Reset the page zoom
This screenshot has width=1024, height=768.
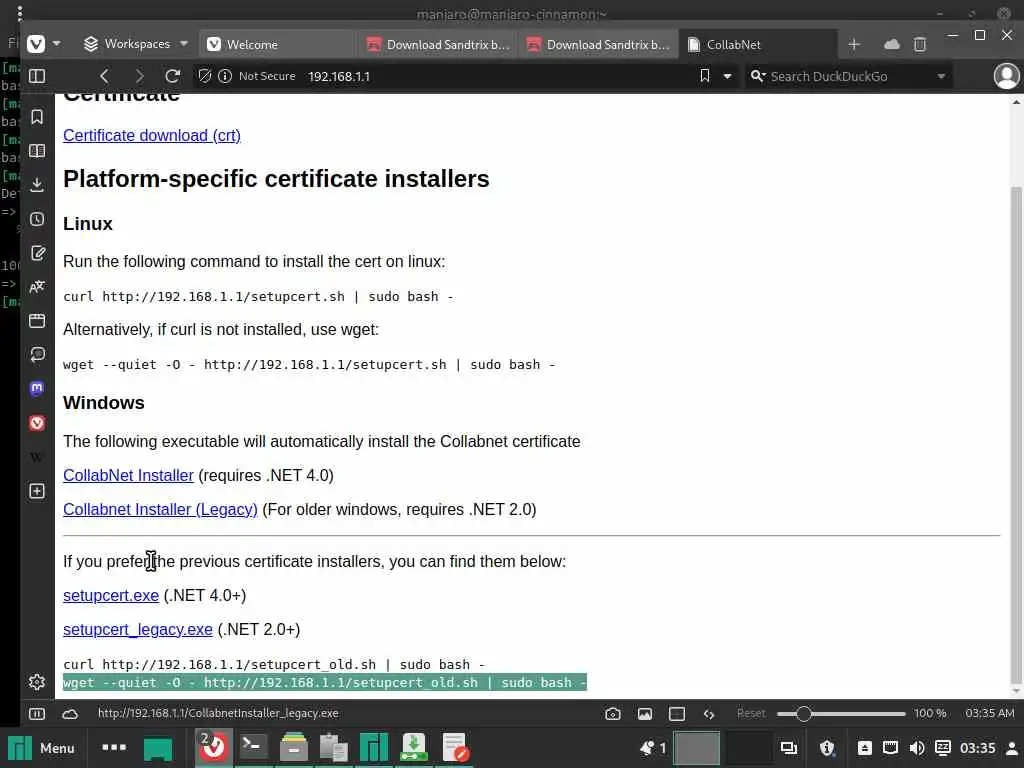751,713
